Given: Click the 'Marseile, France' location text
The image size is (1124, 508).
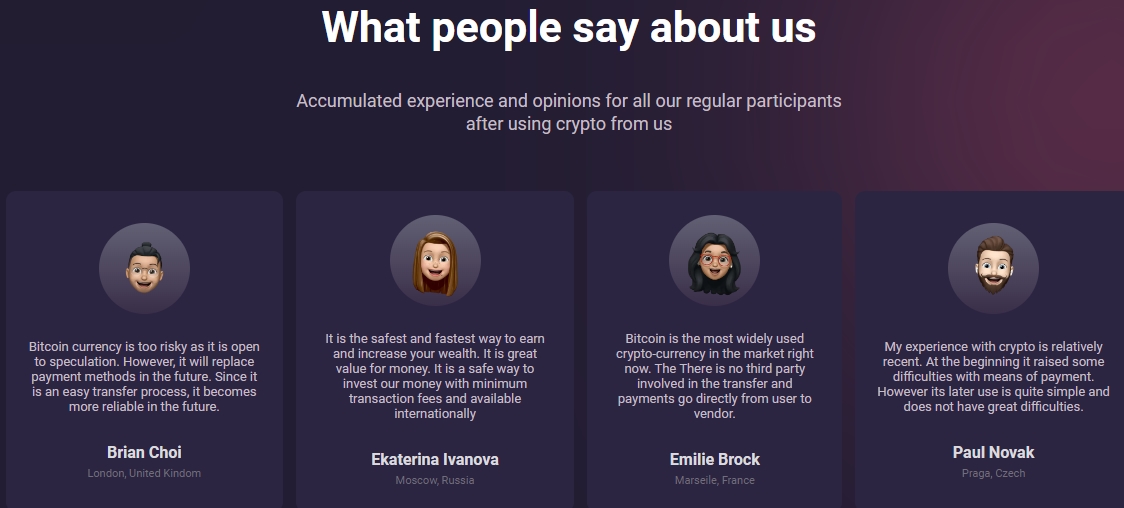Looking at the screenshot, I should [x=714, y=480].
